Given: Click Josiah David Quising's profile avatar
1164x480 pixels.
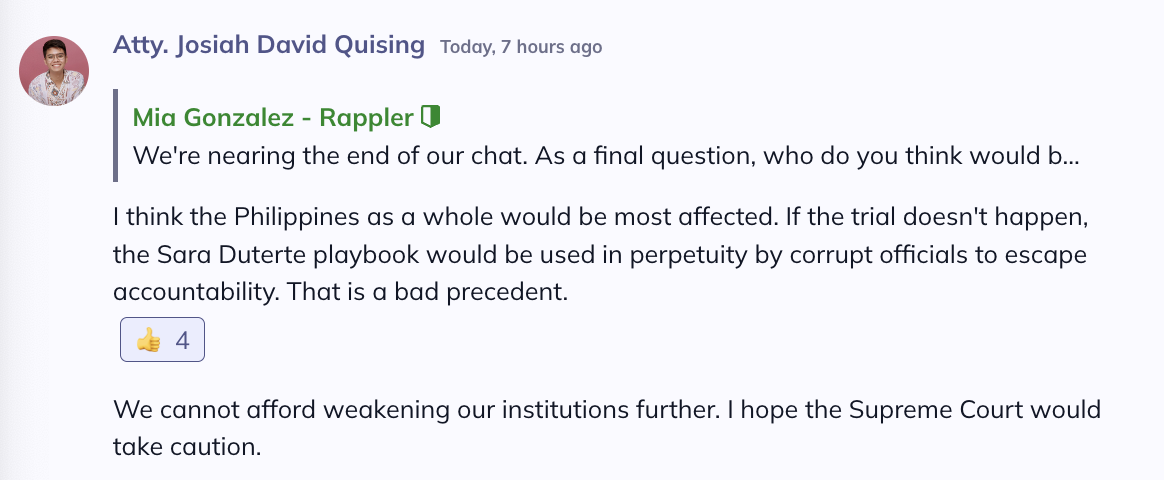Looking at the screenshot, I should [54, 70].
